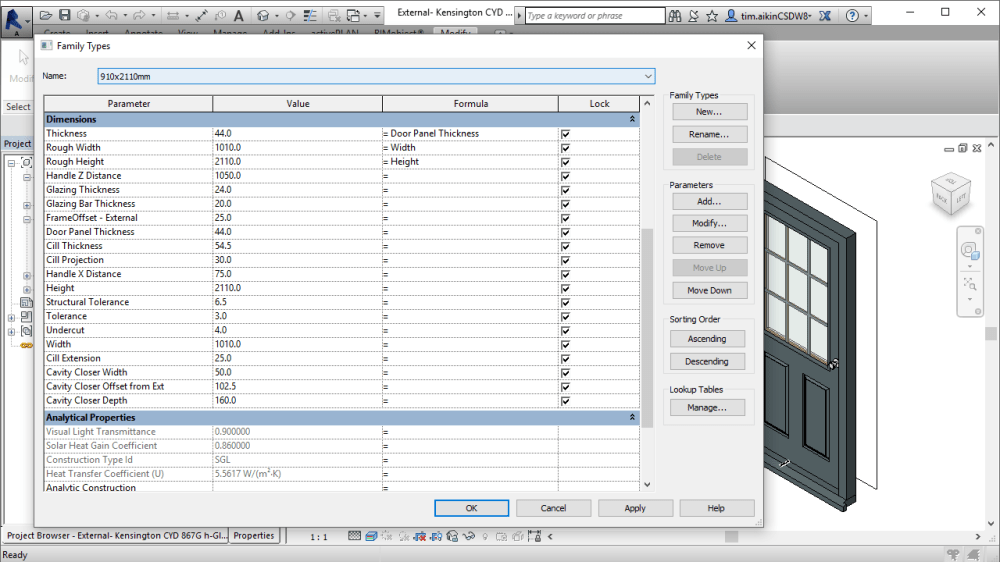Select the Aligned Dimension tool icon
Viewport: 1000px width, 562px height.
coord(202,15)
